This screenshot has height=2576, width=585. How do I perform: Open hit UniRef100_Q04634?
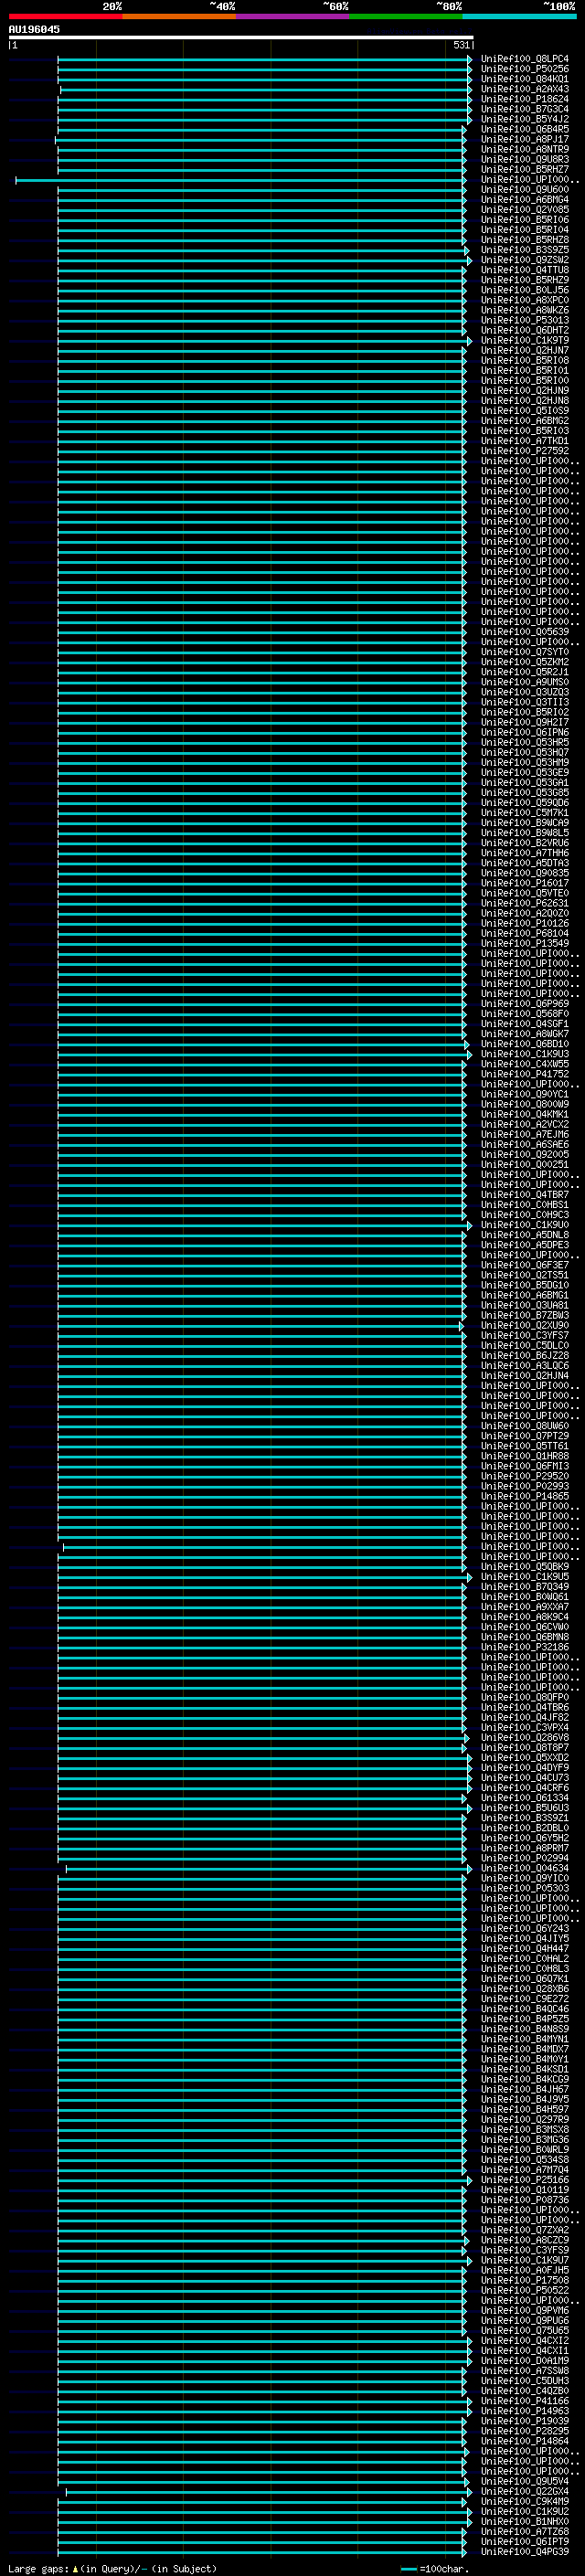525,1868
